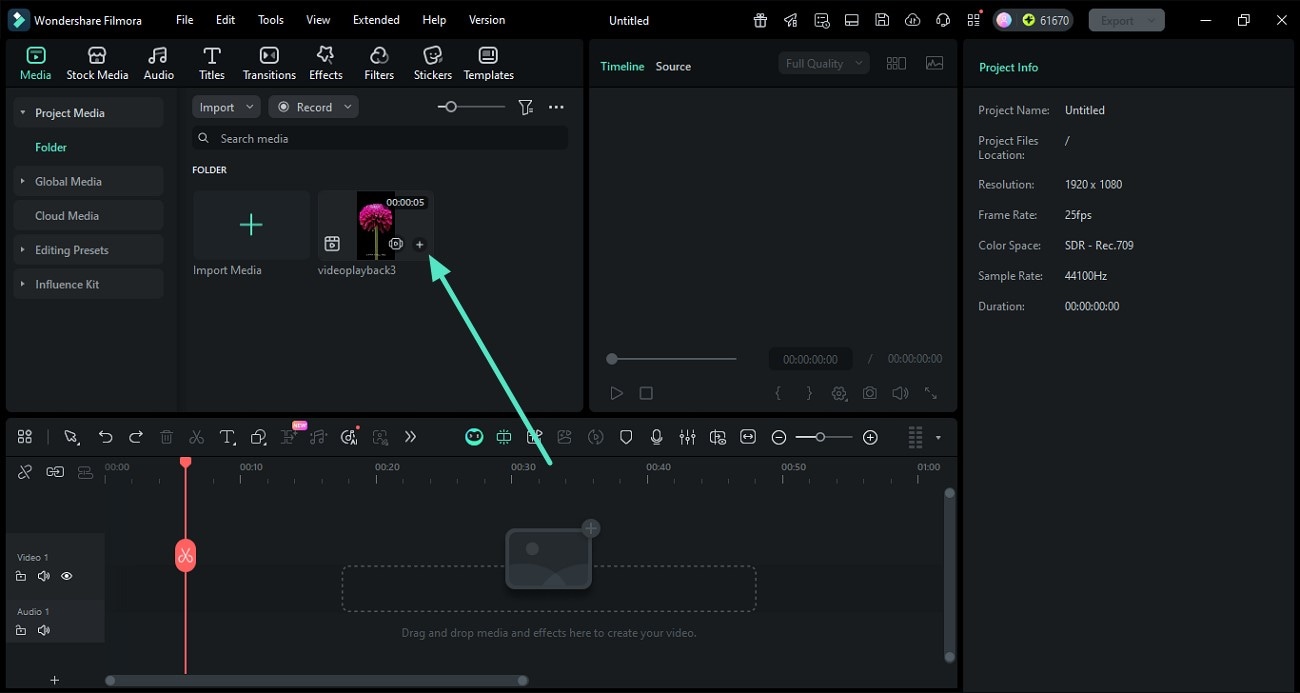Select the Stickers panel icon

(x=432, y=62)
